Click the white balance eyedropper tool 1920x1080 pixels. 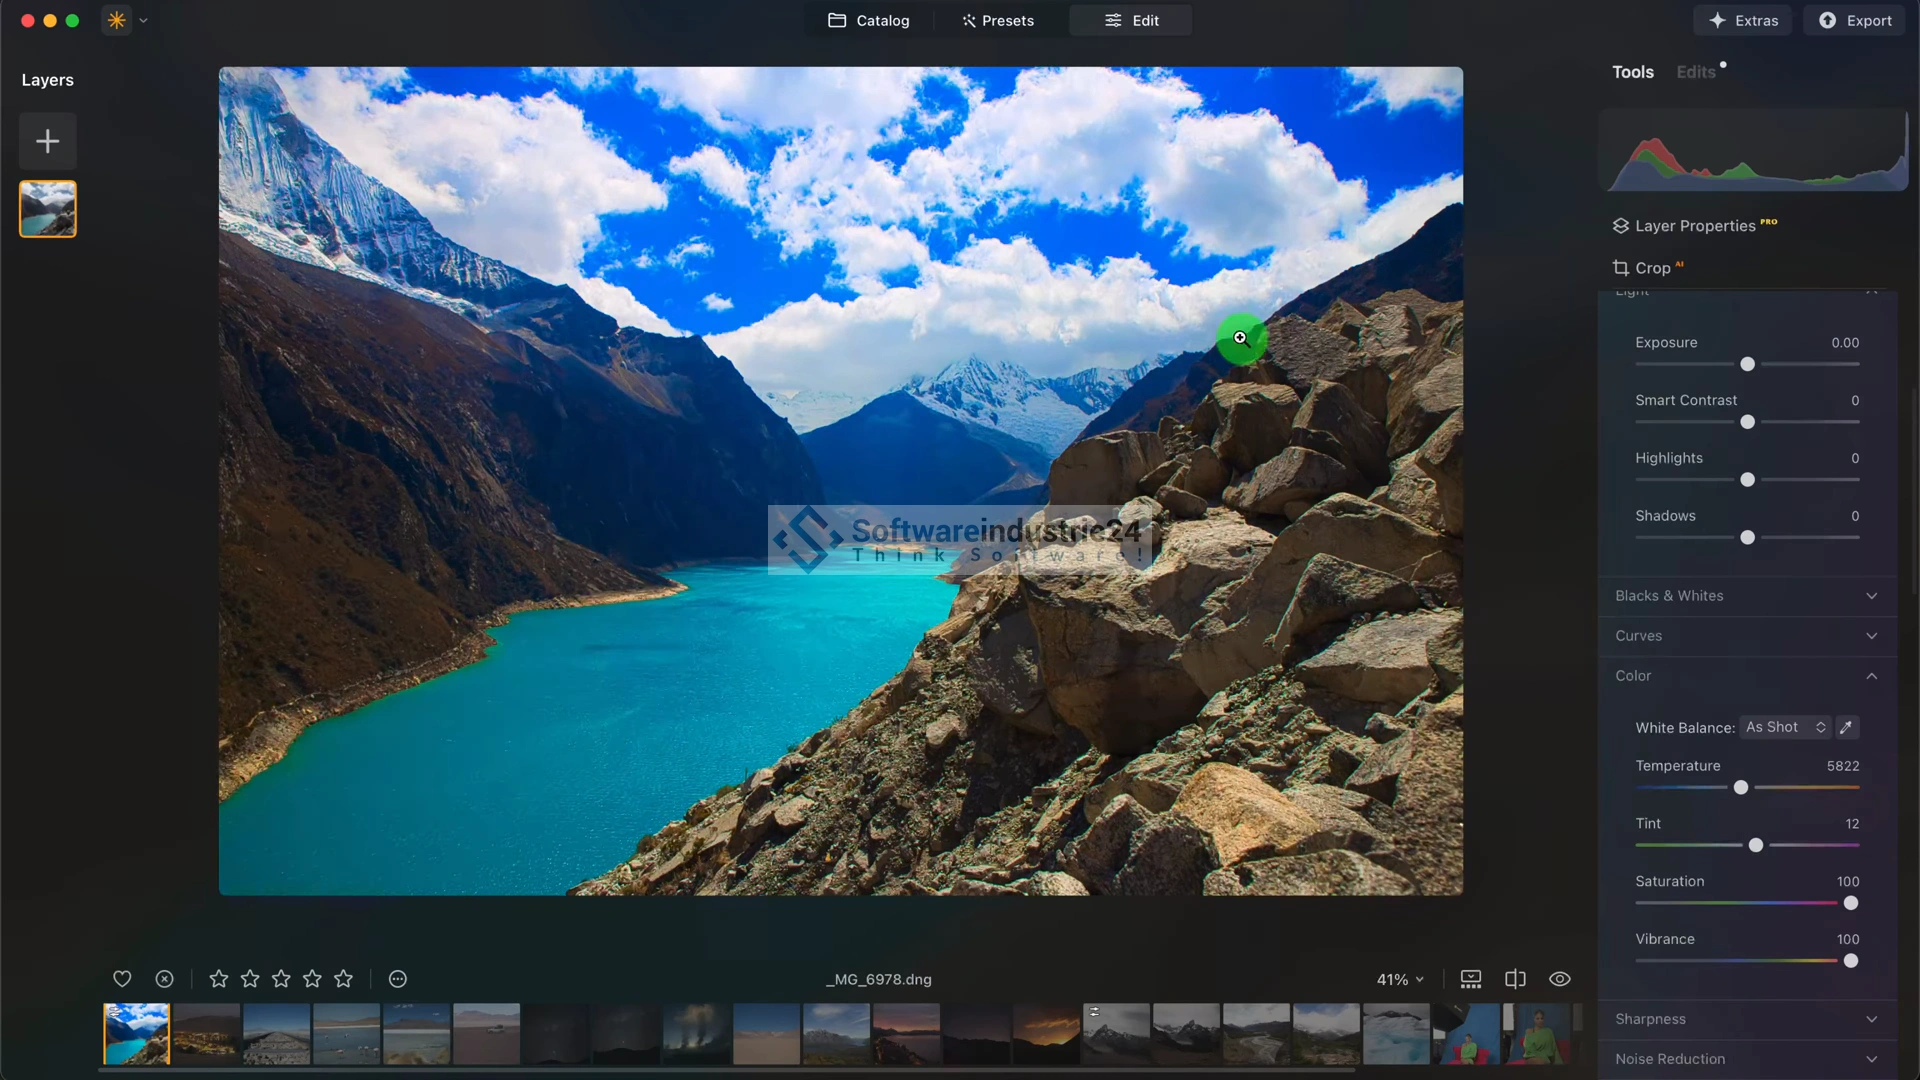pyautogui.click(x=1847, y=727)
